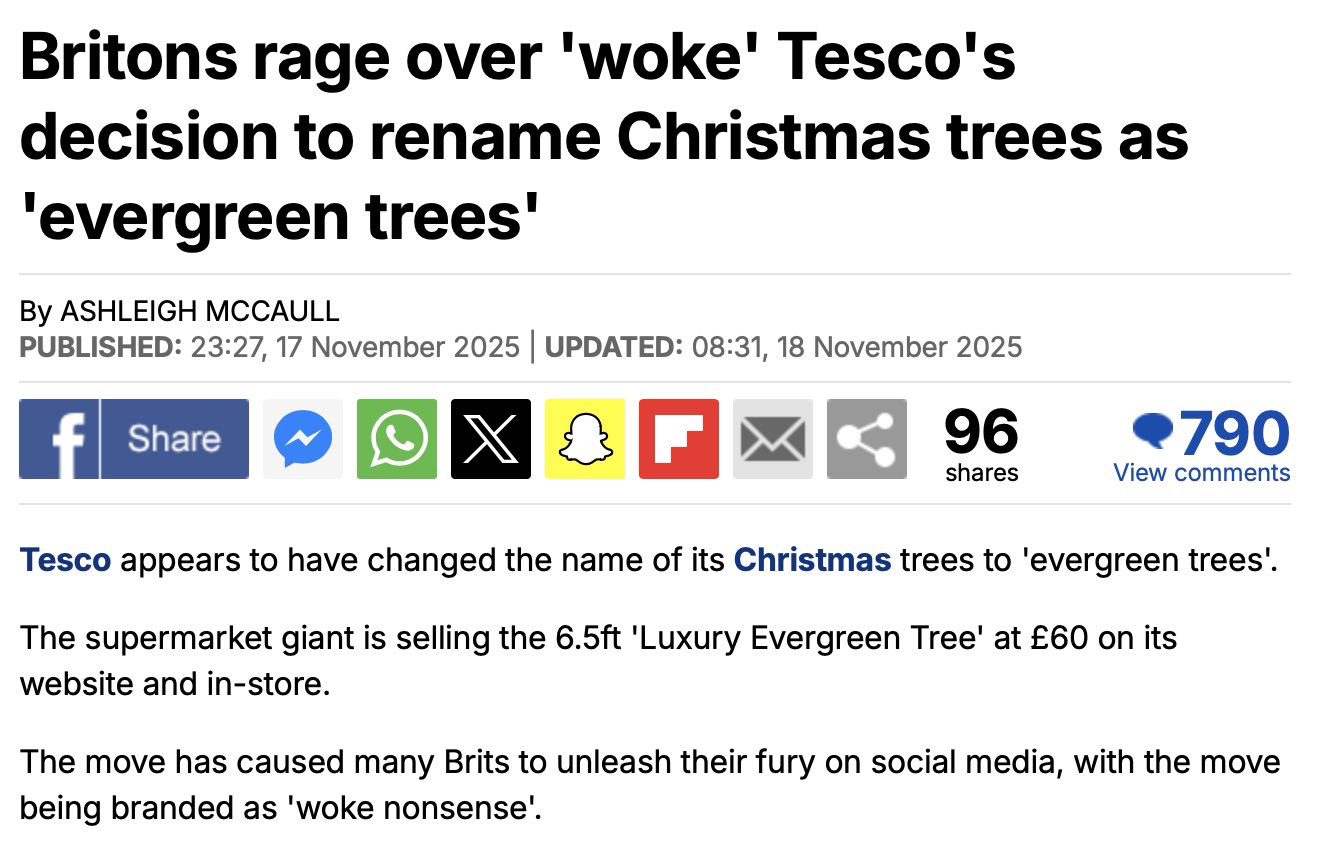
Task: Open the grey generic share options icon
Action: click(x=867, y=439)
